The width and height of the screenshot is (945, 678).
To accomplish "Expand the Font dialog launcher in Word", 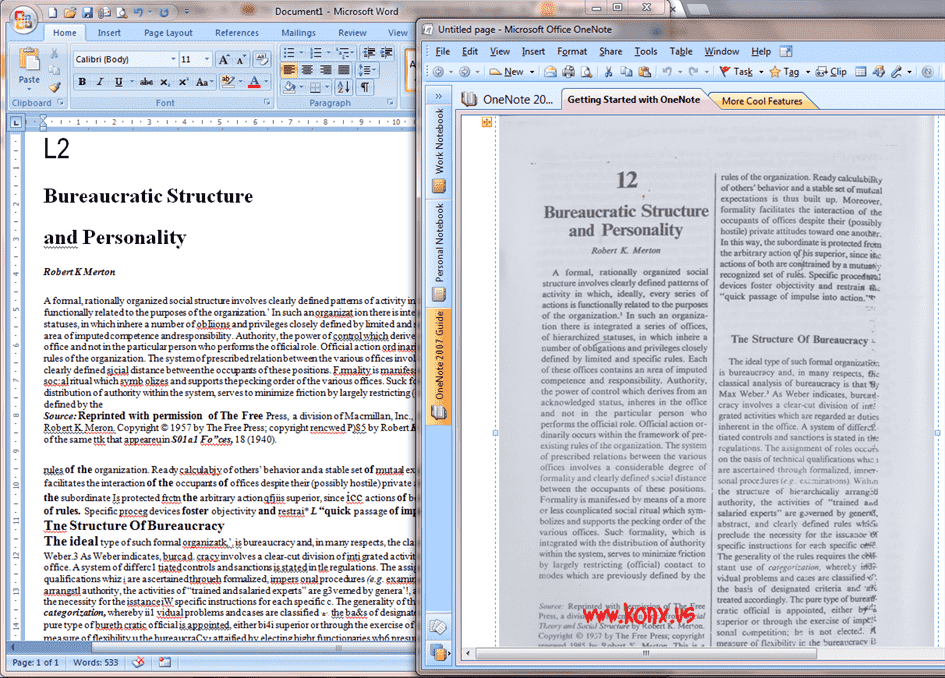I will point(267,102).
